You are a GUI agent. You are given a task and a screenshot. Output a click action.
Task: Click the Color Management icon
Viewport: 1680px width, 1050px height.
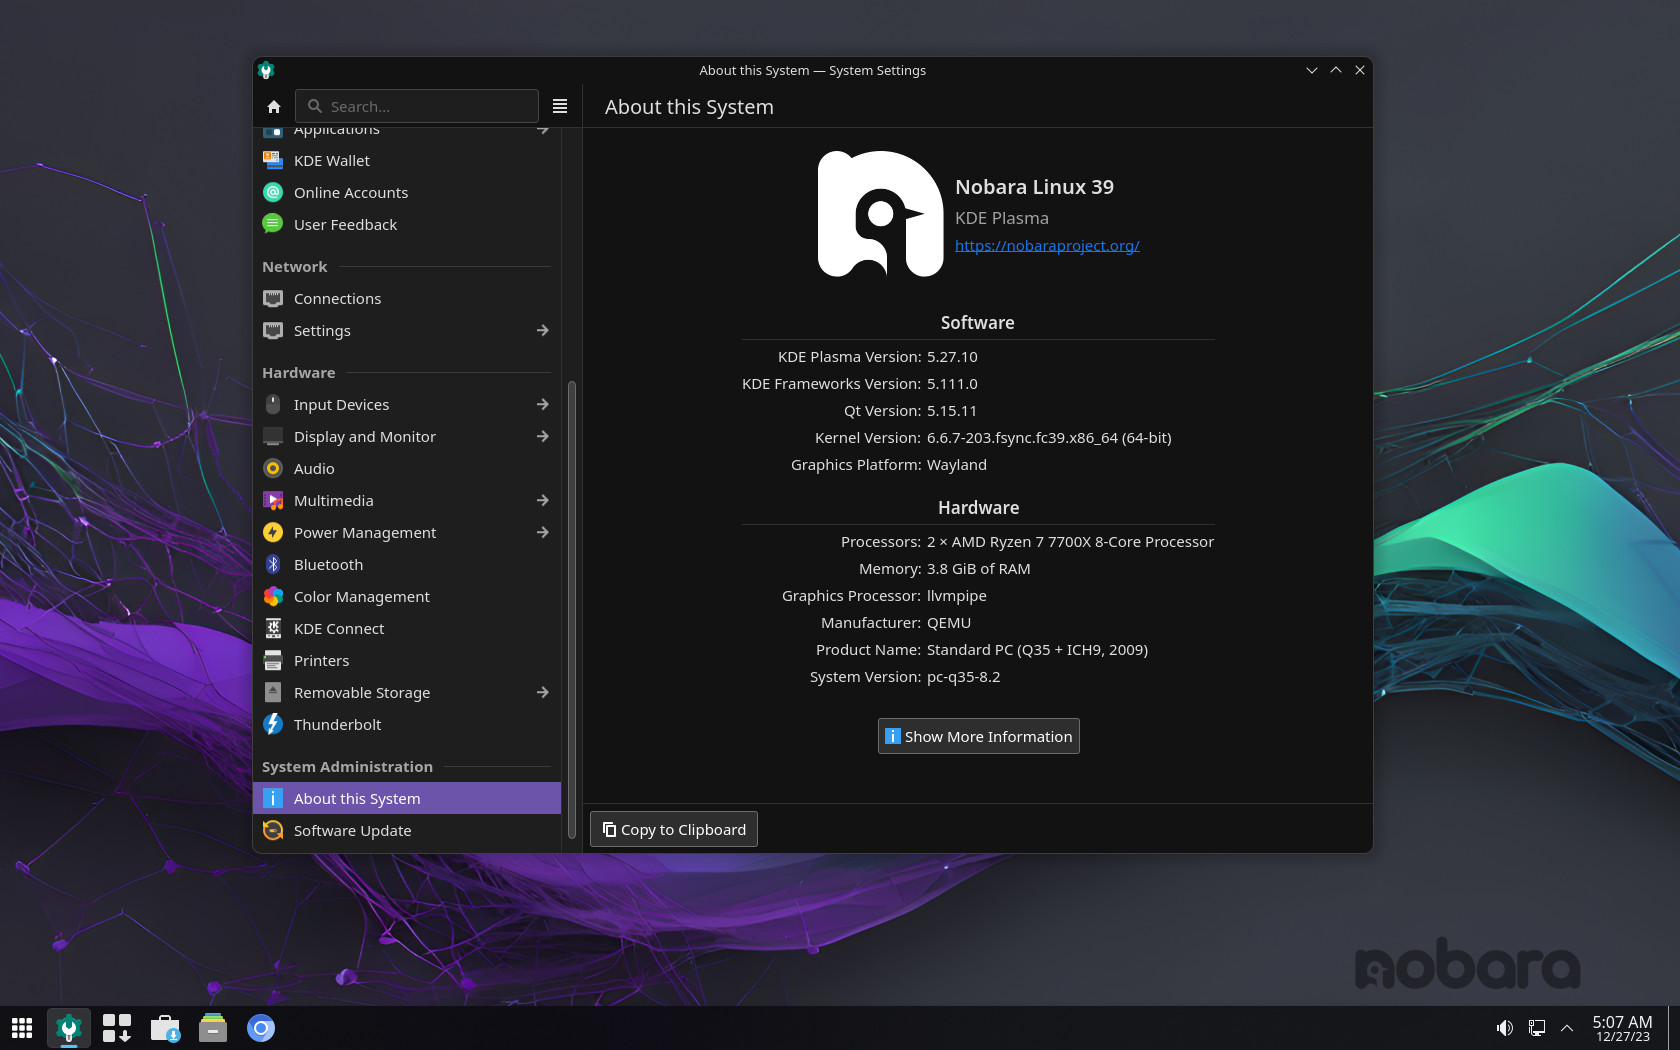[x=273, y=596]
